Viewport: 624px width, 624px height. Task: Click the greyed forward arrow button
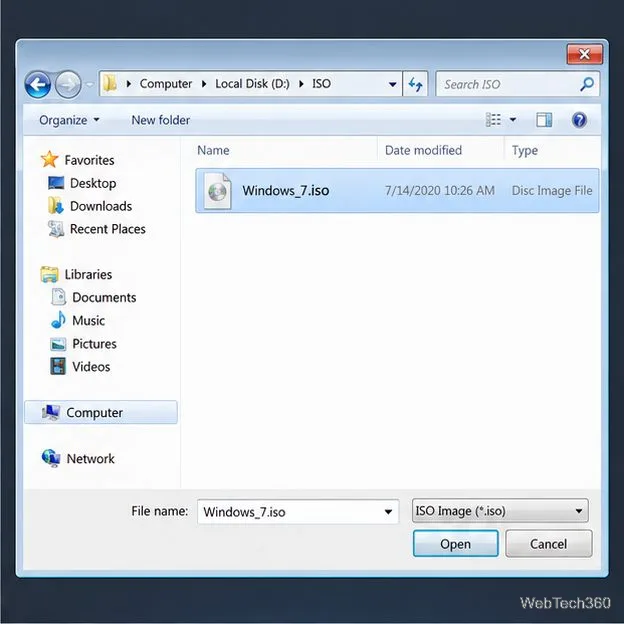68,84
